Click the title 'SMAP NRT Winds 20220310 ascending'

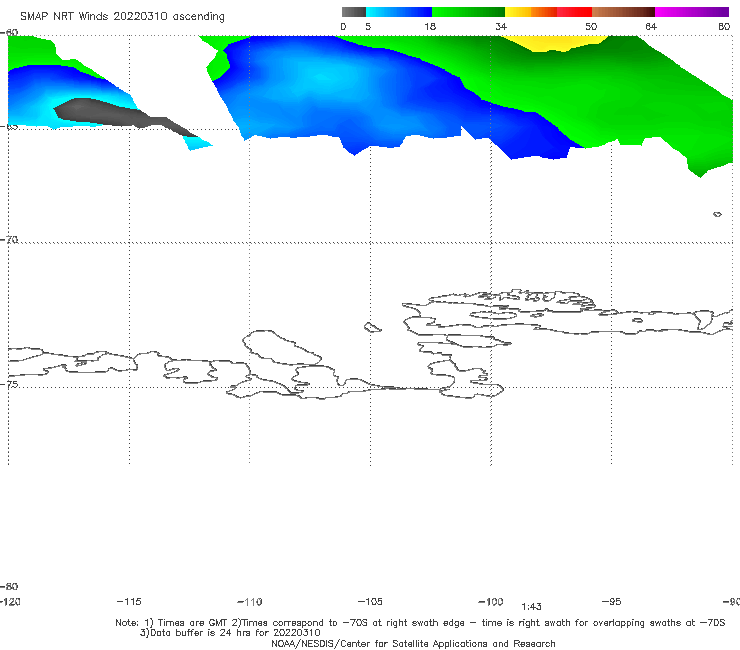coord(122,17)
